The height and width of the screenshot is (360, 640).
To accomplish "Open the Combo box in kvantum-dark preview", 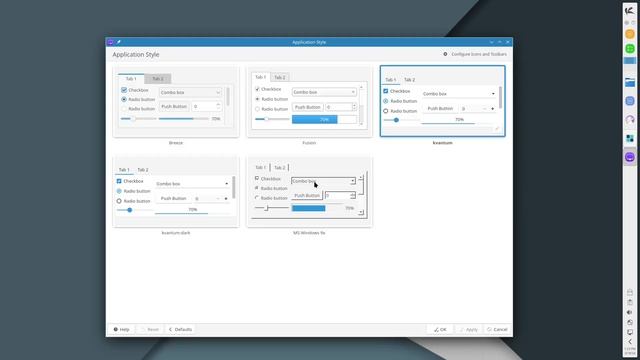I will coord(192,184).
